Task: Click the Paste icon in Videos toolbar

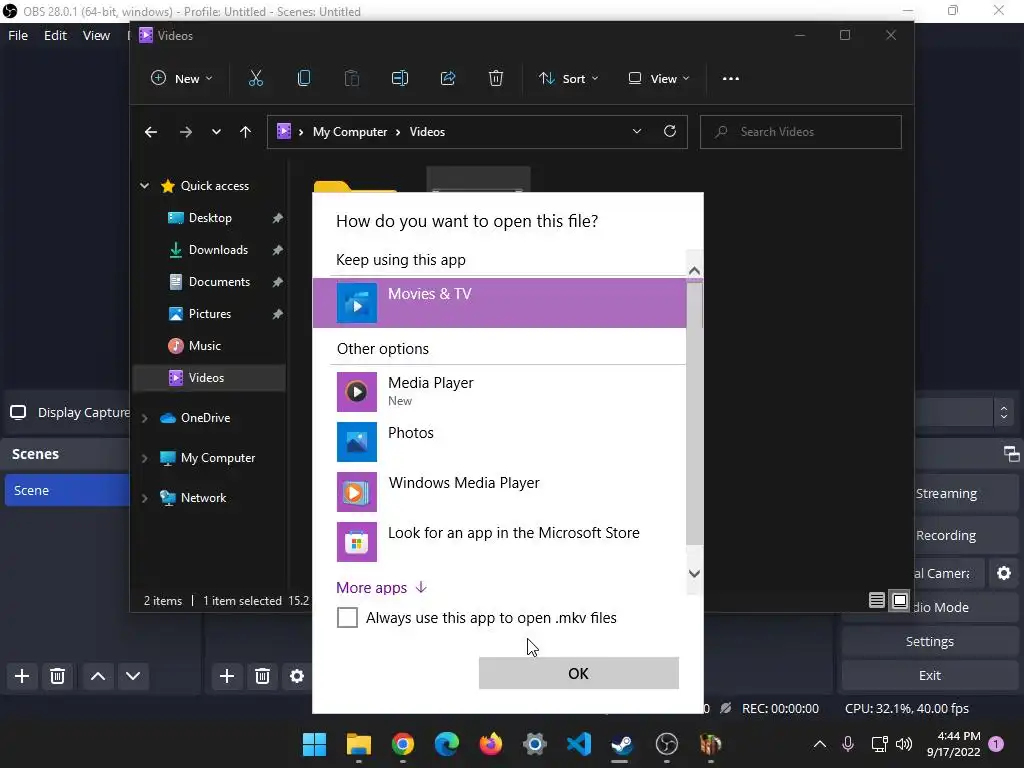Action: (351, 78)
